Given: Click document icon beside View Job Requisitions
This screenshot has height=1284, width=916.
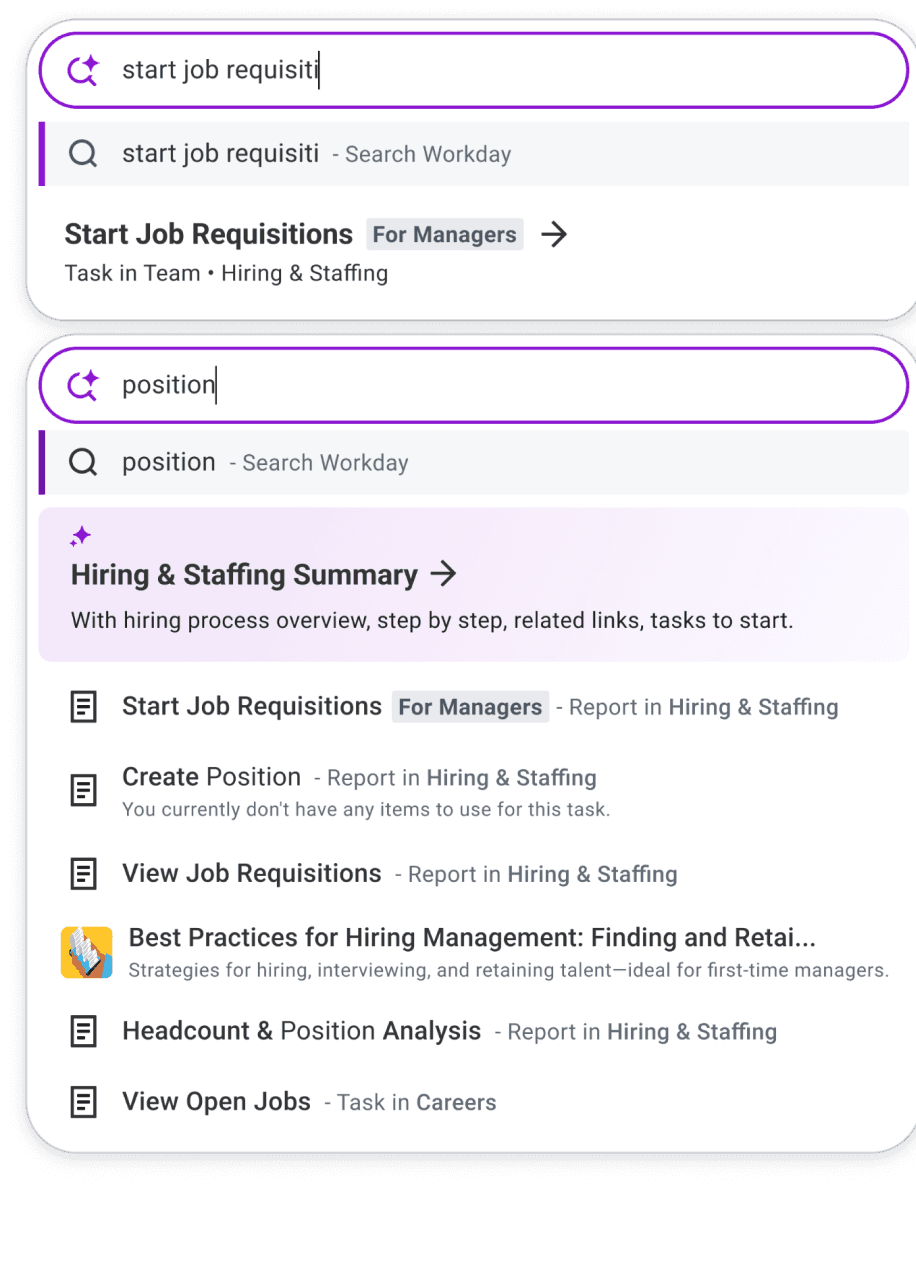Looking at the screenshot, I should point(83,874).
